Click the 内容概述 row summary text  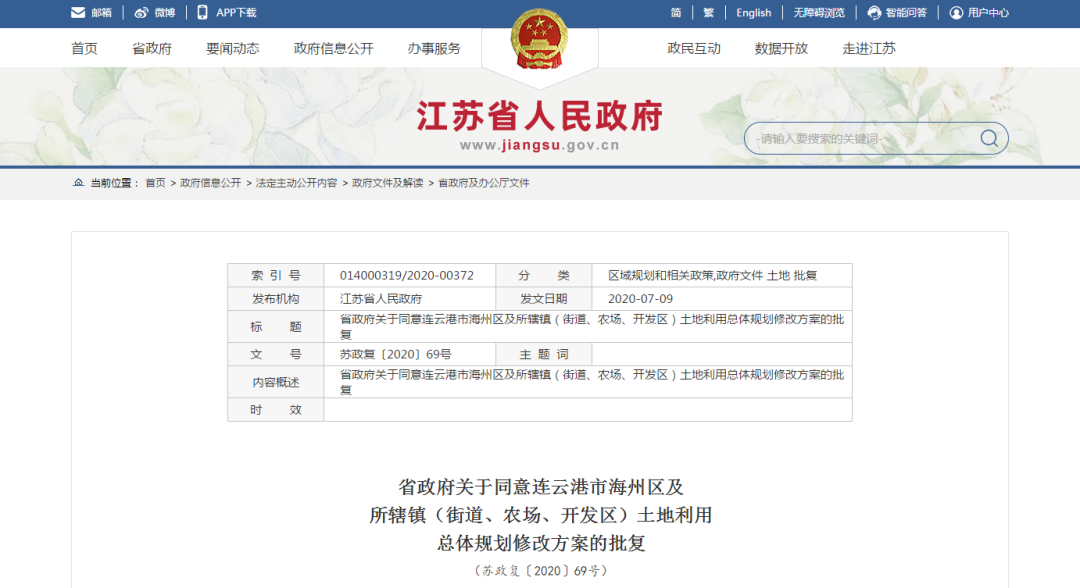pos(592,382)
